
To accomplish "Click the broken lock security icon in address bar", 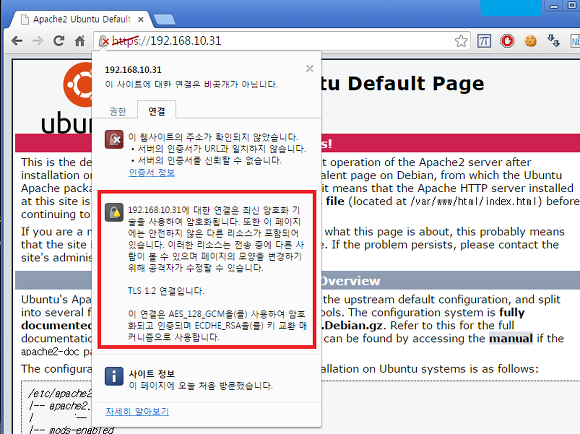I will [104, 41].
